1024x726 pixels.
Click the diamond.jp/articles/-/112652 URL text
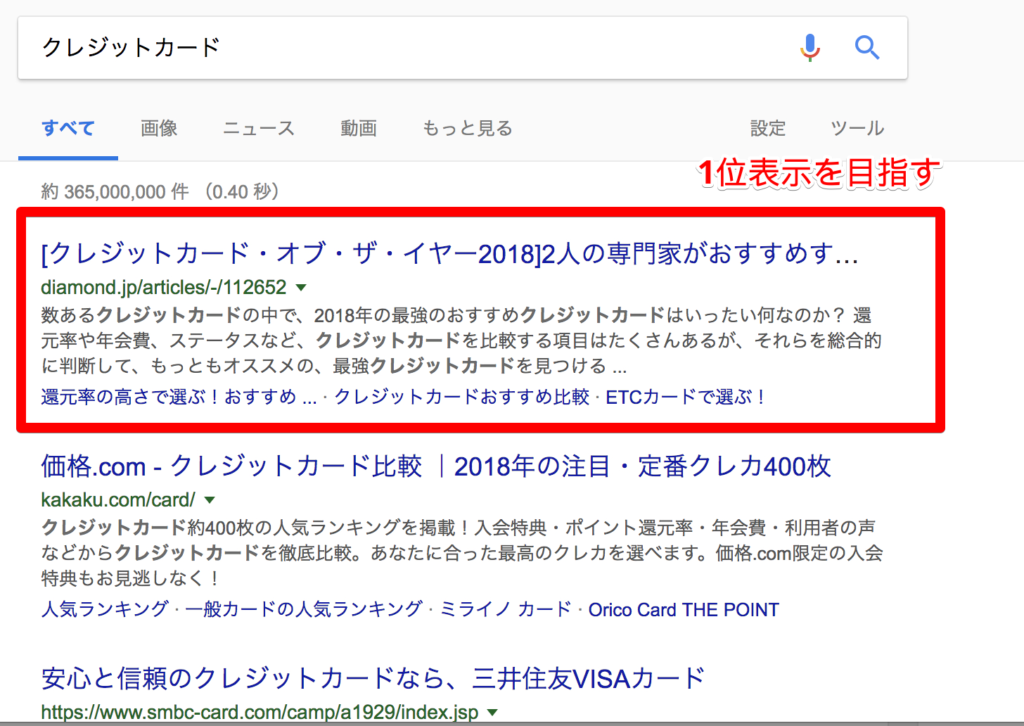pos(163,287)
